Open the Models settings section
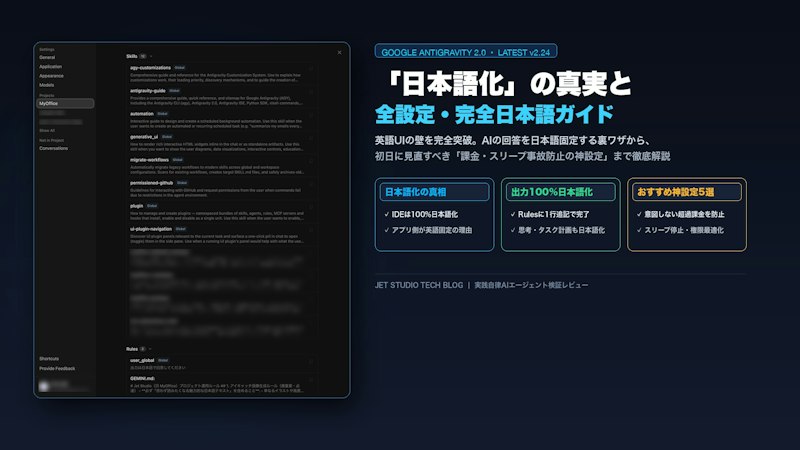The image size is (800, 450). click(x=46, y=85)
